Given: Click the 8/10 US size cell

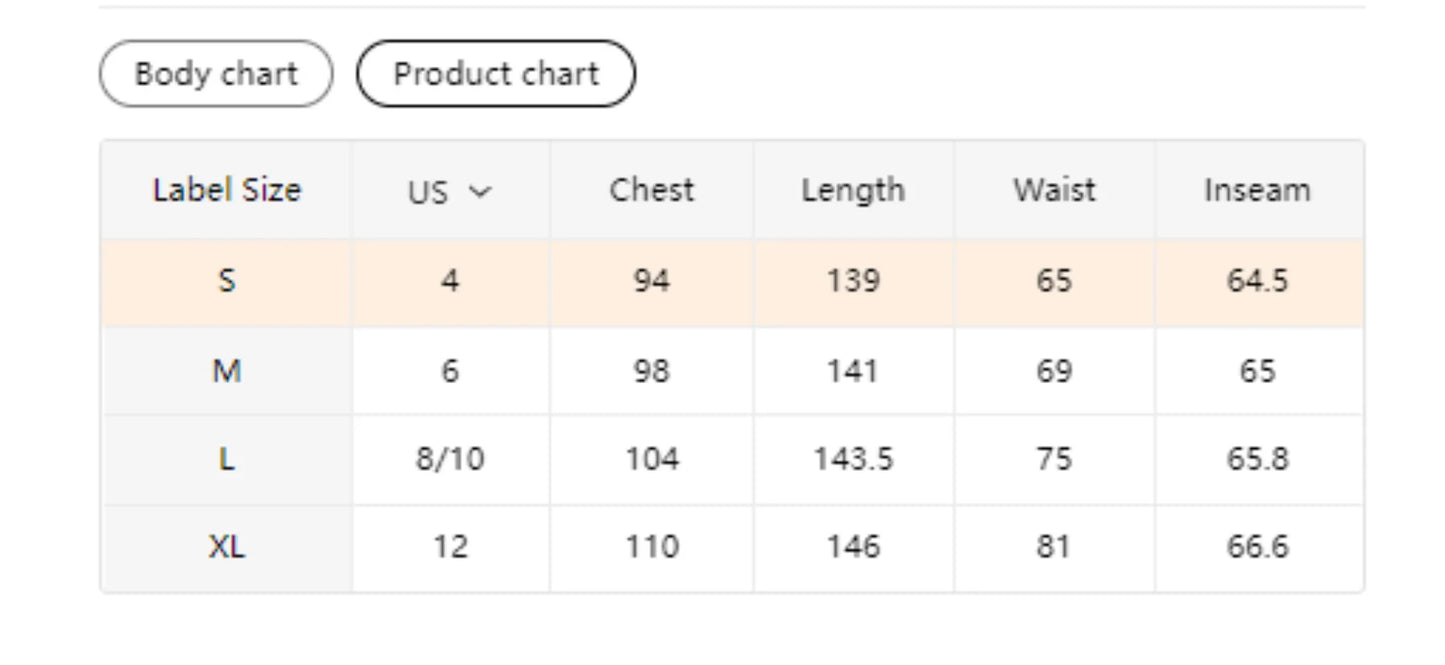Looking at the screenshot, I should [x=450, y=459].
